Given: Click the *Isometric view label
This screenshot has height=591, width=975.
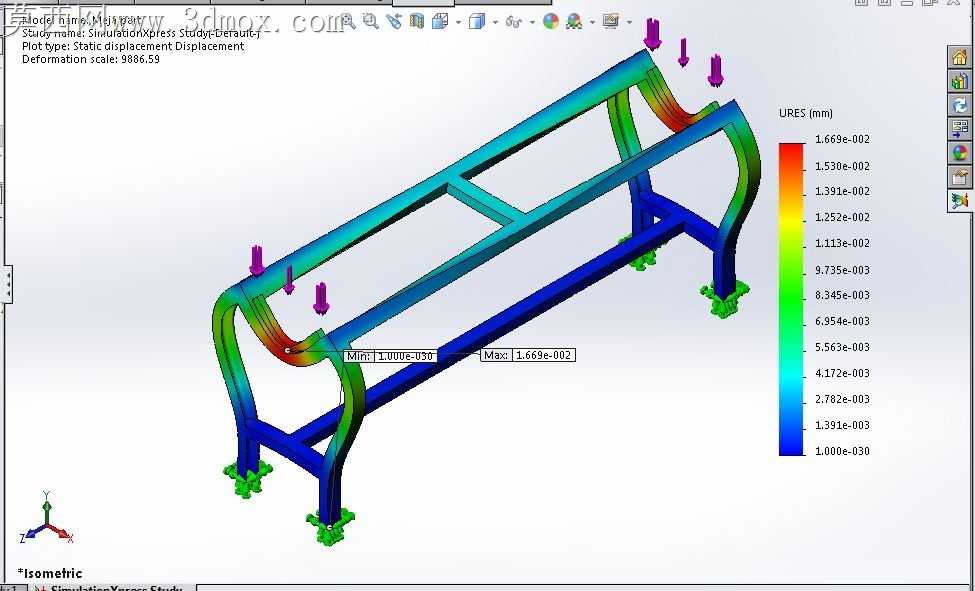Looking at the screenshot, I should [50, 574].
